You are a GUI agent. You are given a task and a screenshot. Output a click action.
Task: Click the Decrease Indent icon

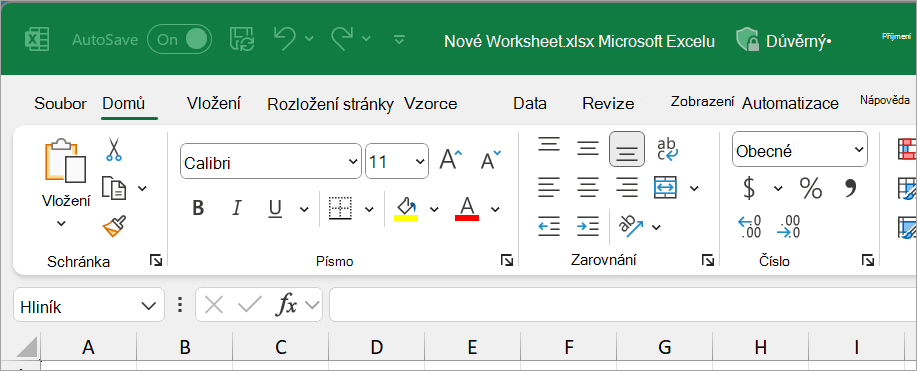[549, 226]
